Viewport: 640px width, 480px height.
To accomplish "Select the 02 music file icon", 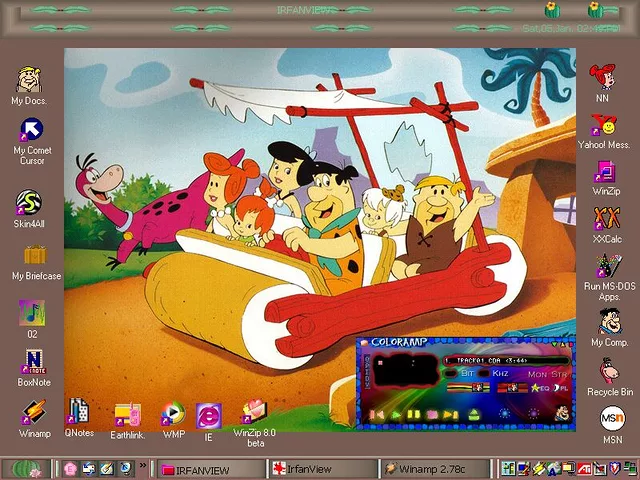I will pyautogui.click(x=32, y=319).
